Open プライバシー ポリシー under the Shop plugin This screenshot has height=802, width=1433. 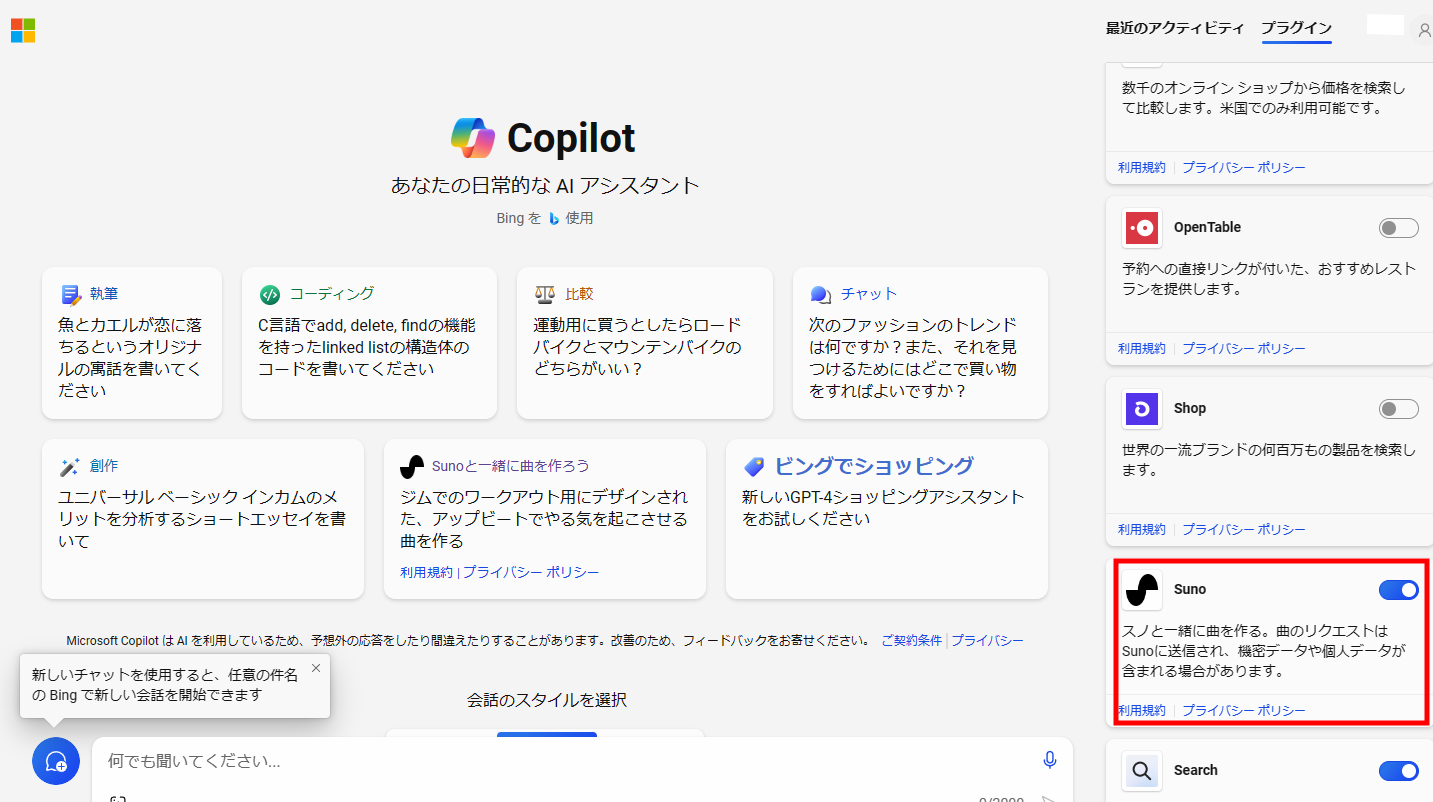click(1244, 530)
